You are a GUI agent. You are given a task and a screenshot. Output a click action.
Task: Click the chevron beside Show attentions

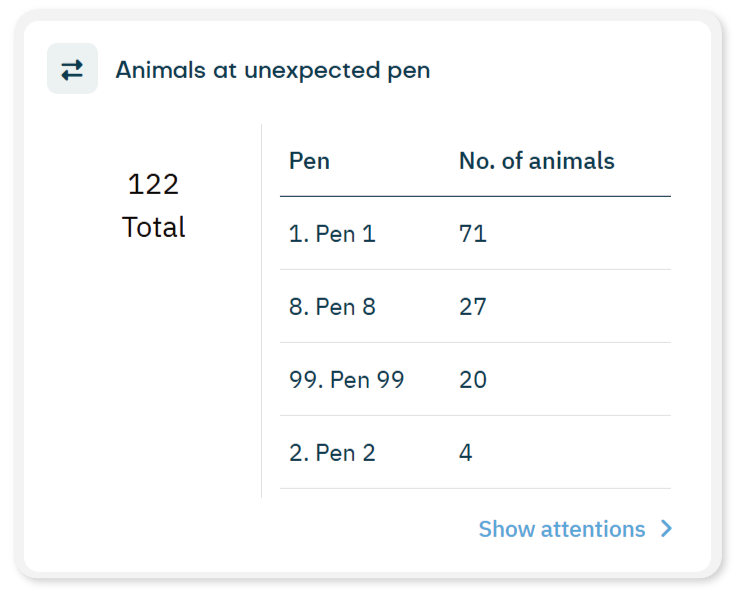pos(667,529)
